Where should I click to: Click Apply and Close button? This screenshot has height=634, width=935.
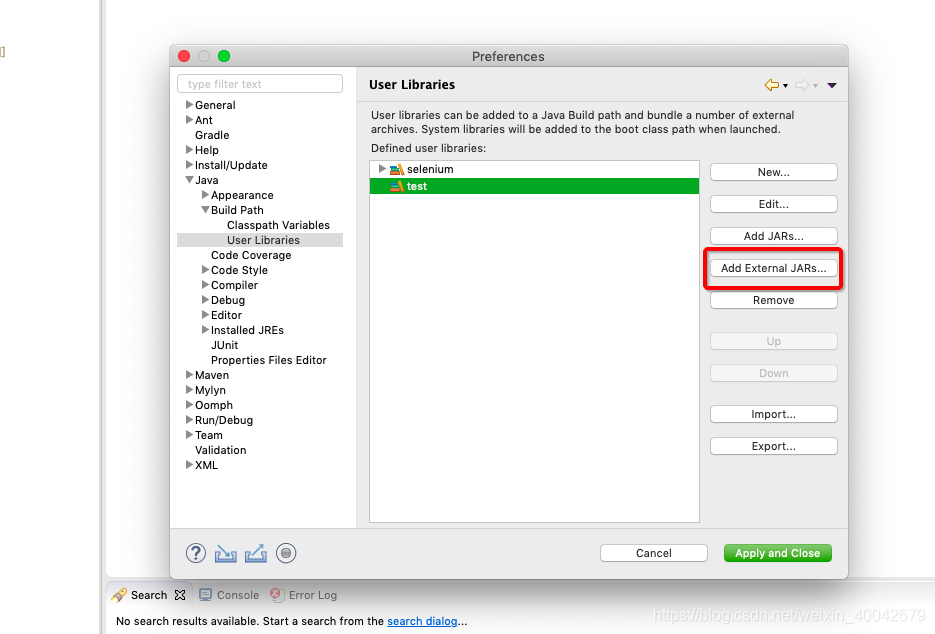coord(778,553)
